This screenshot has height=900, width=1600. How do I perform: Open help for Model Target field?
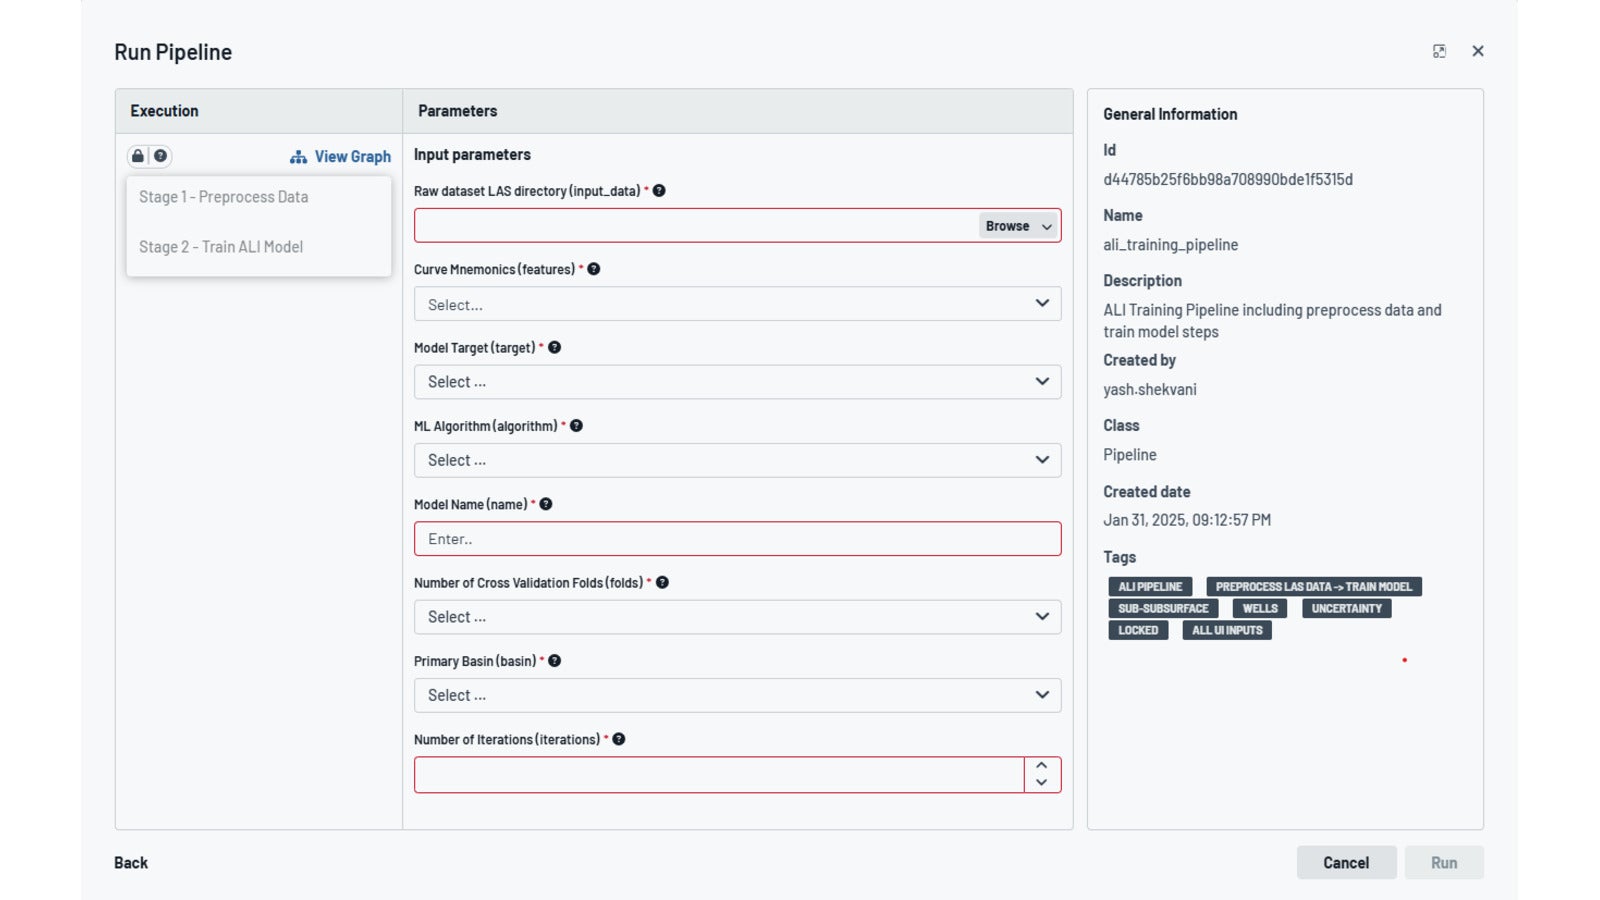click(x=555, y=347)
